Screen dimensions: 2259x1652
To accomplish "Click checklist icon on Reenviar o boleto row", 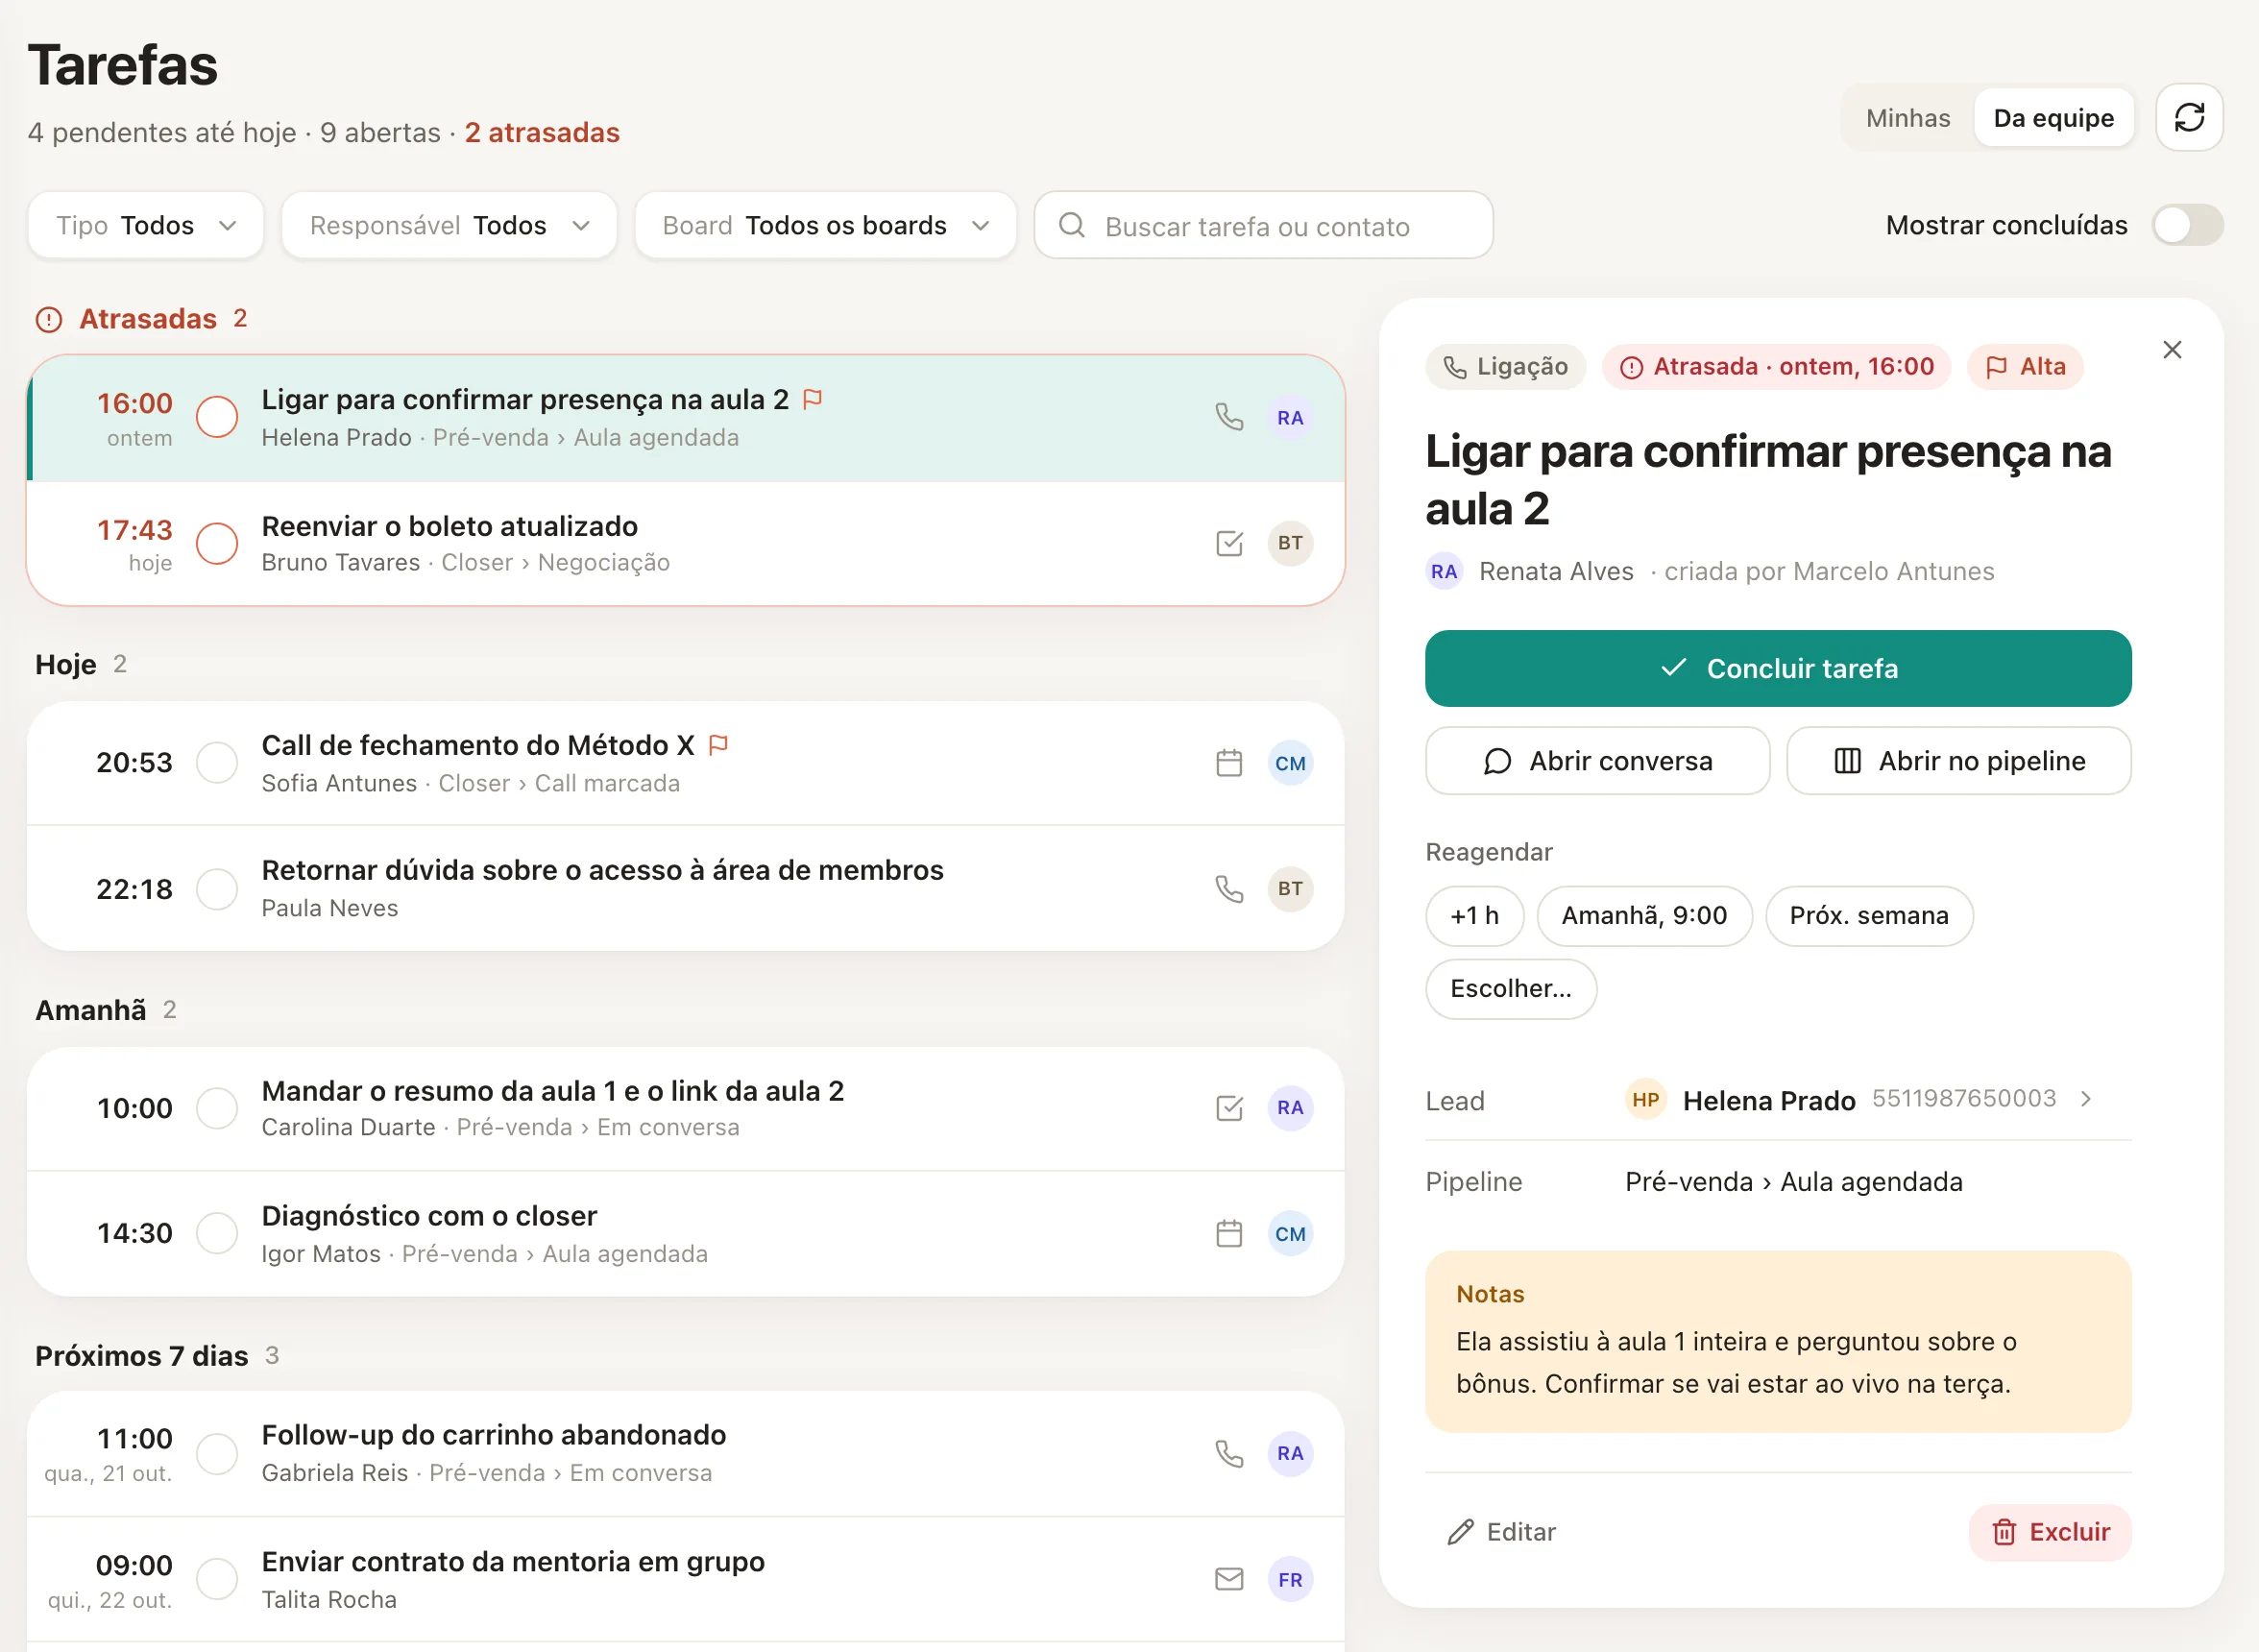I will pos(1229,543).
